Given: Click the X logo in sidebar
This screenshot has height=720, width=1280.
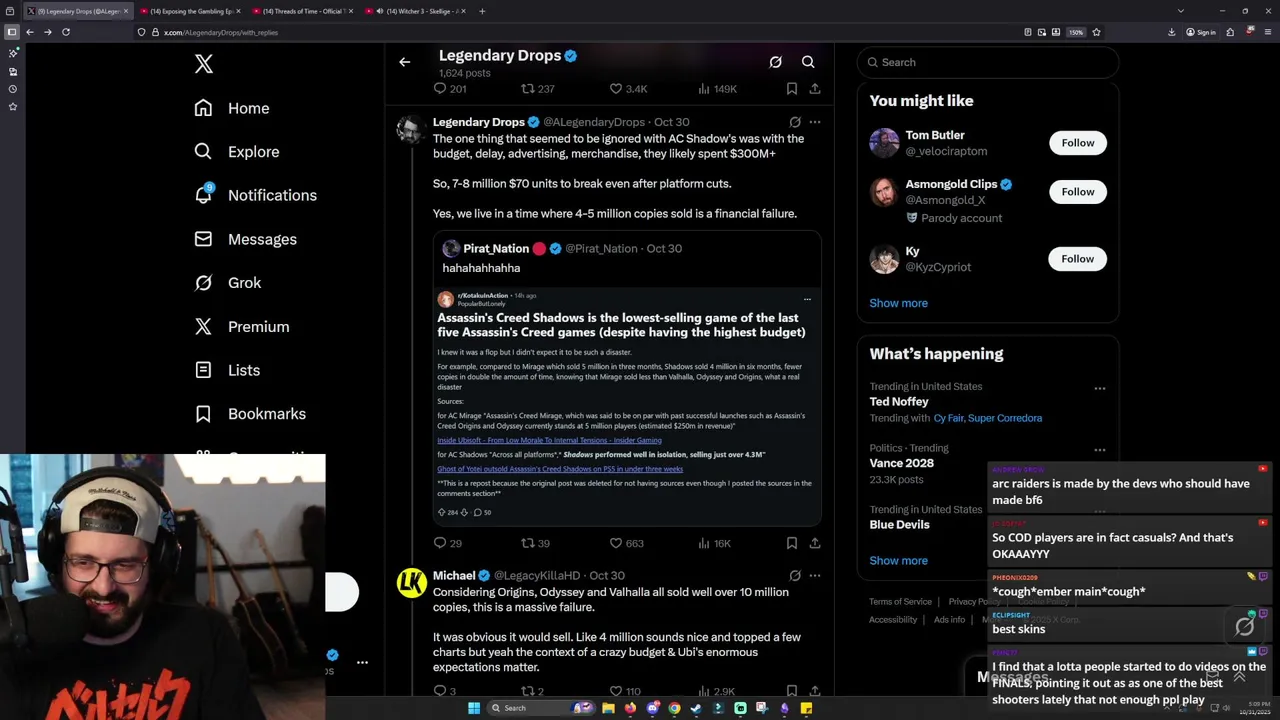Looking at the screenshot, I should (x=203, y=64).
